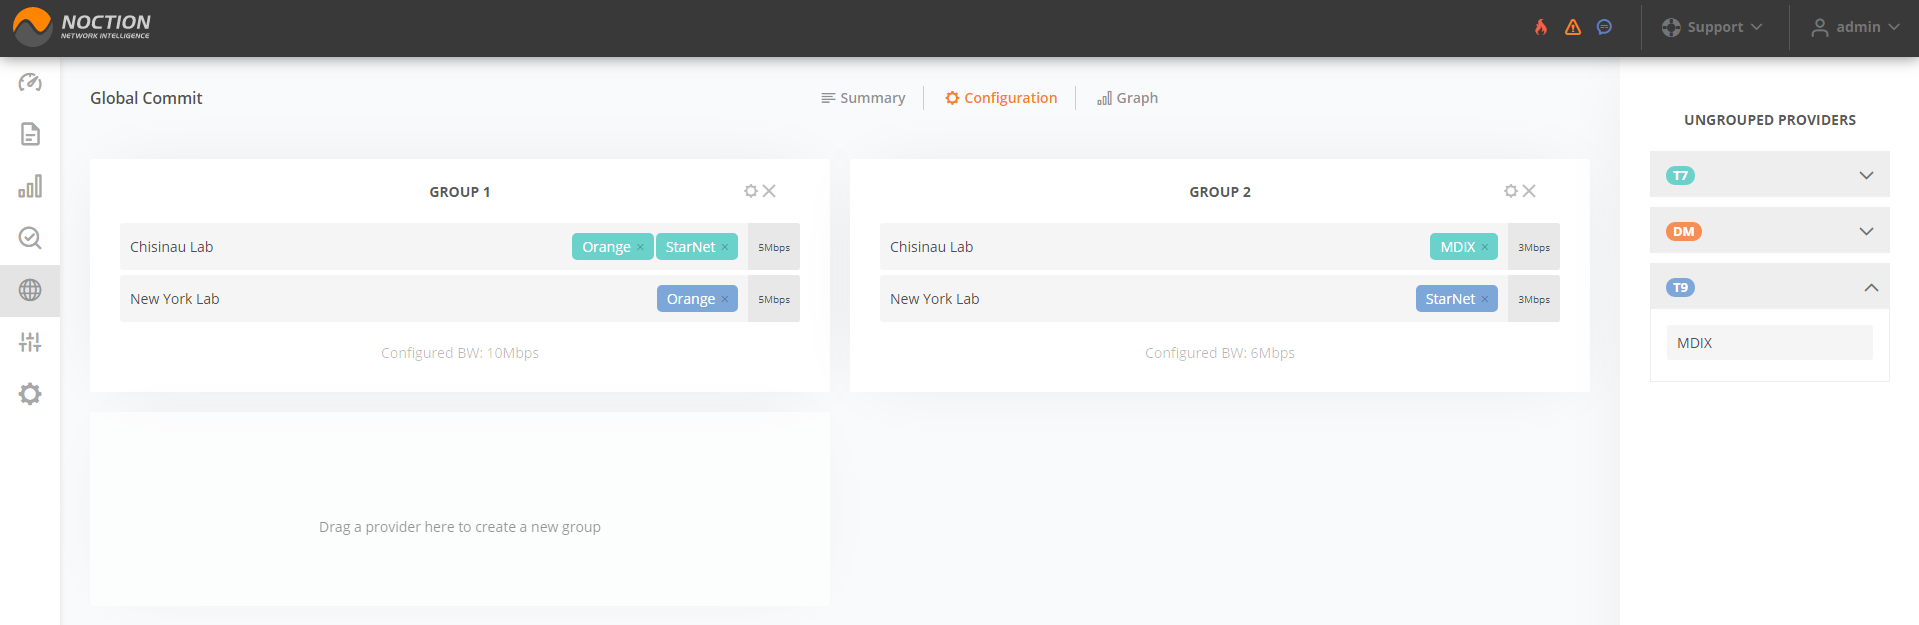Click the 'Drag a provider here' drop area
The width and height of the screenshot is (1919, 625).
(460, 509)
